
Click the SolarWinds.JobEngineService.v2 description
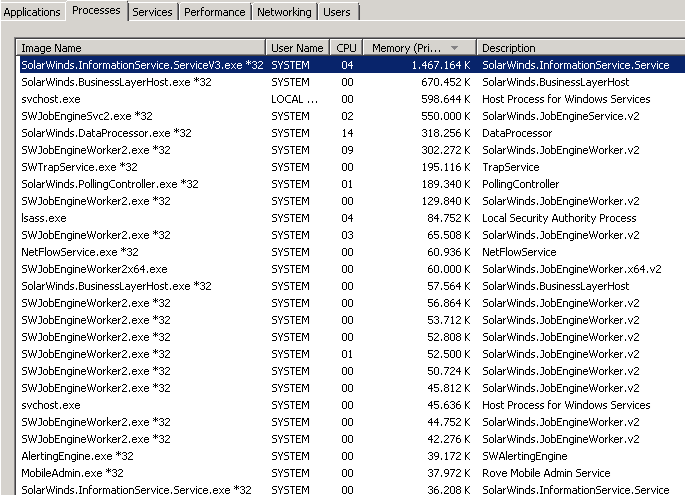point(560,116)
